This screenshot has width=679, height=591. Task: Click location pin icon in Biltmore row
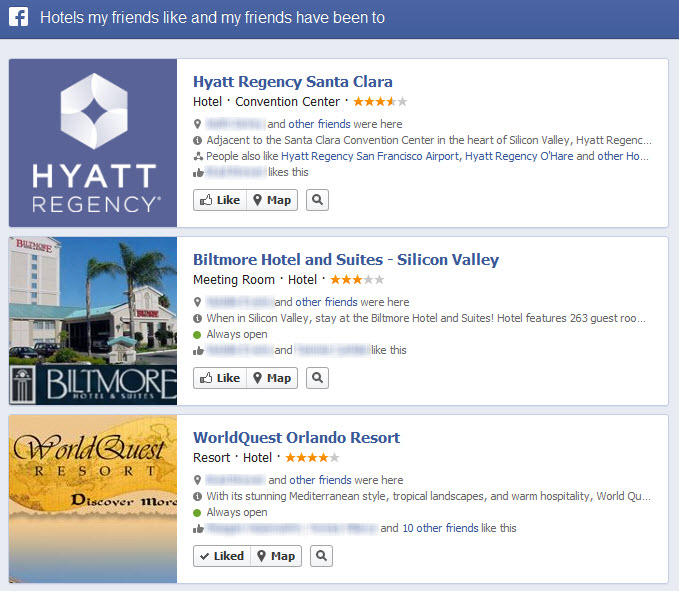(197, 302)
